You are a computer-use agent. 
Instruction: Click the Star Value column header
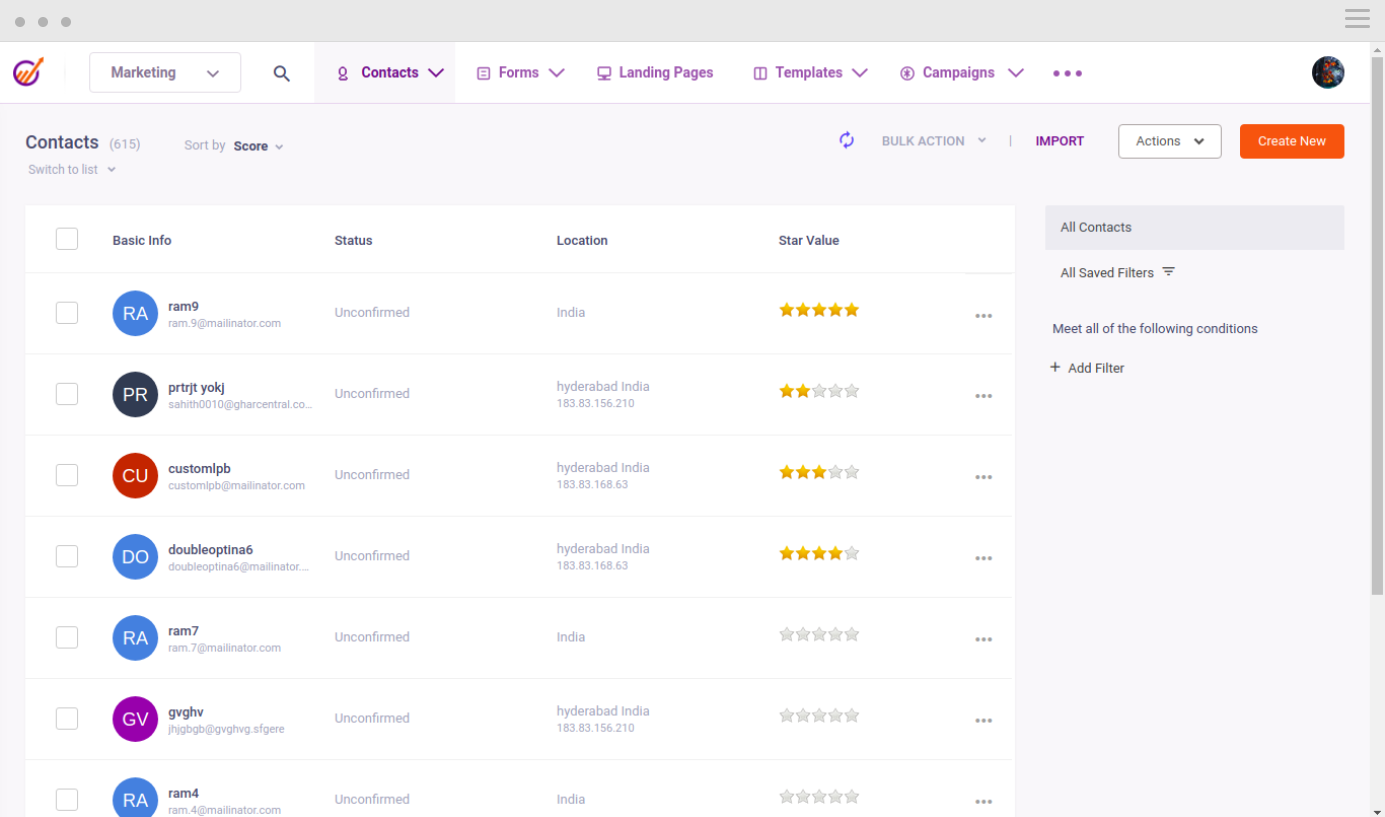pyautogui.click(x=809, y=240)
